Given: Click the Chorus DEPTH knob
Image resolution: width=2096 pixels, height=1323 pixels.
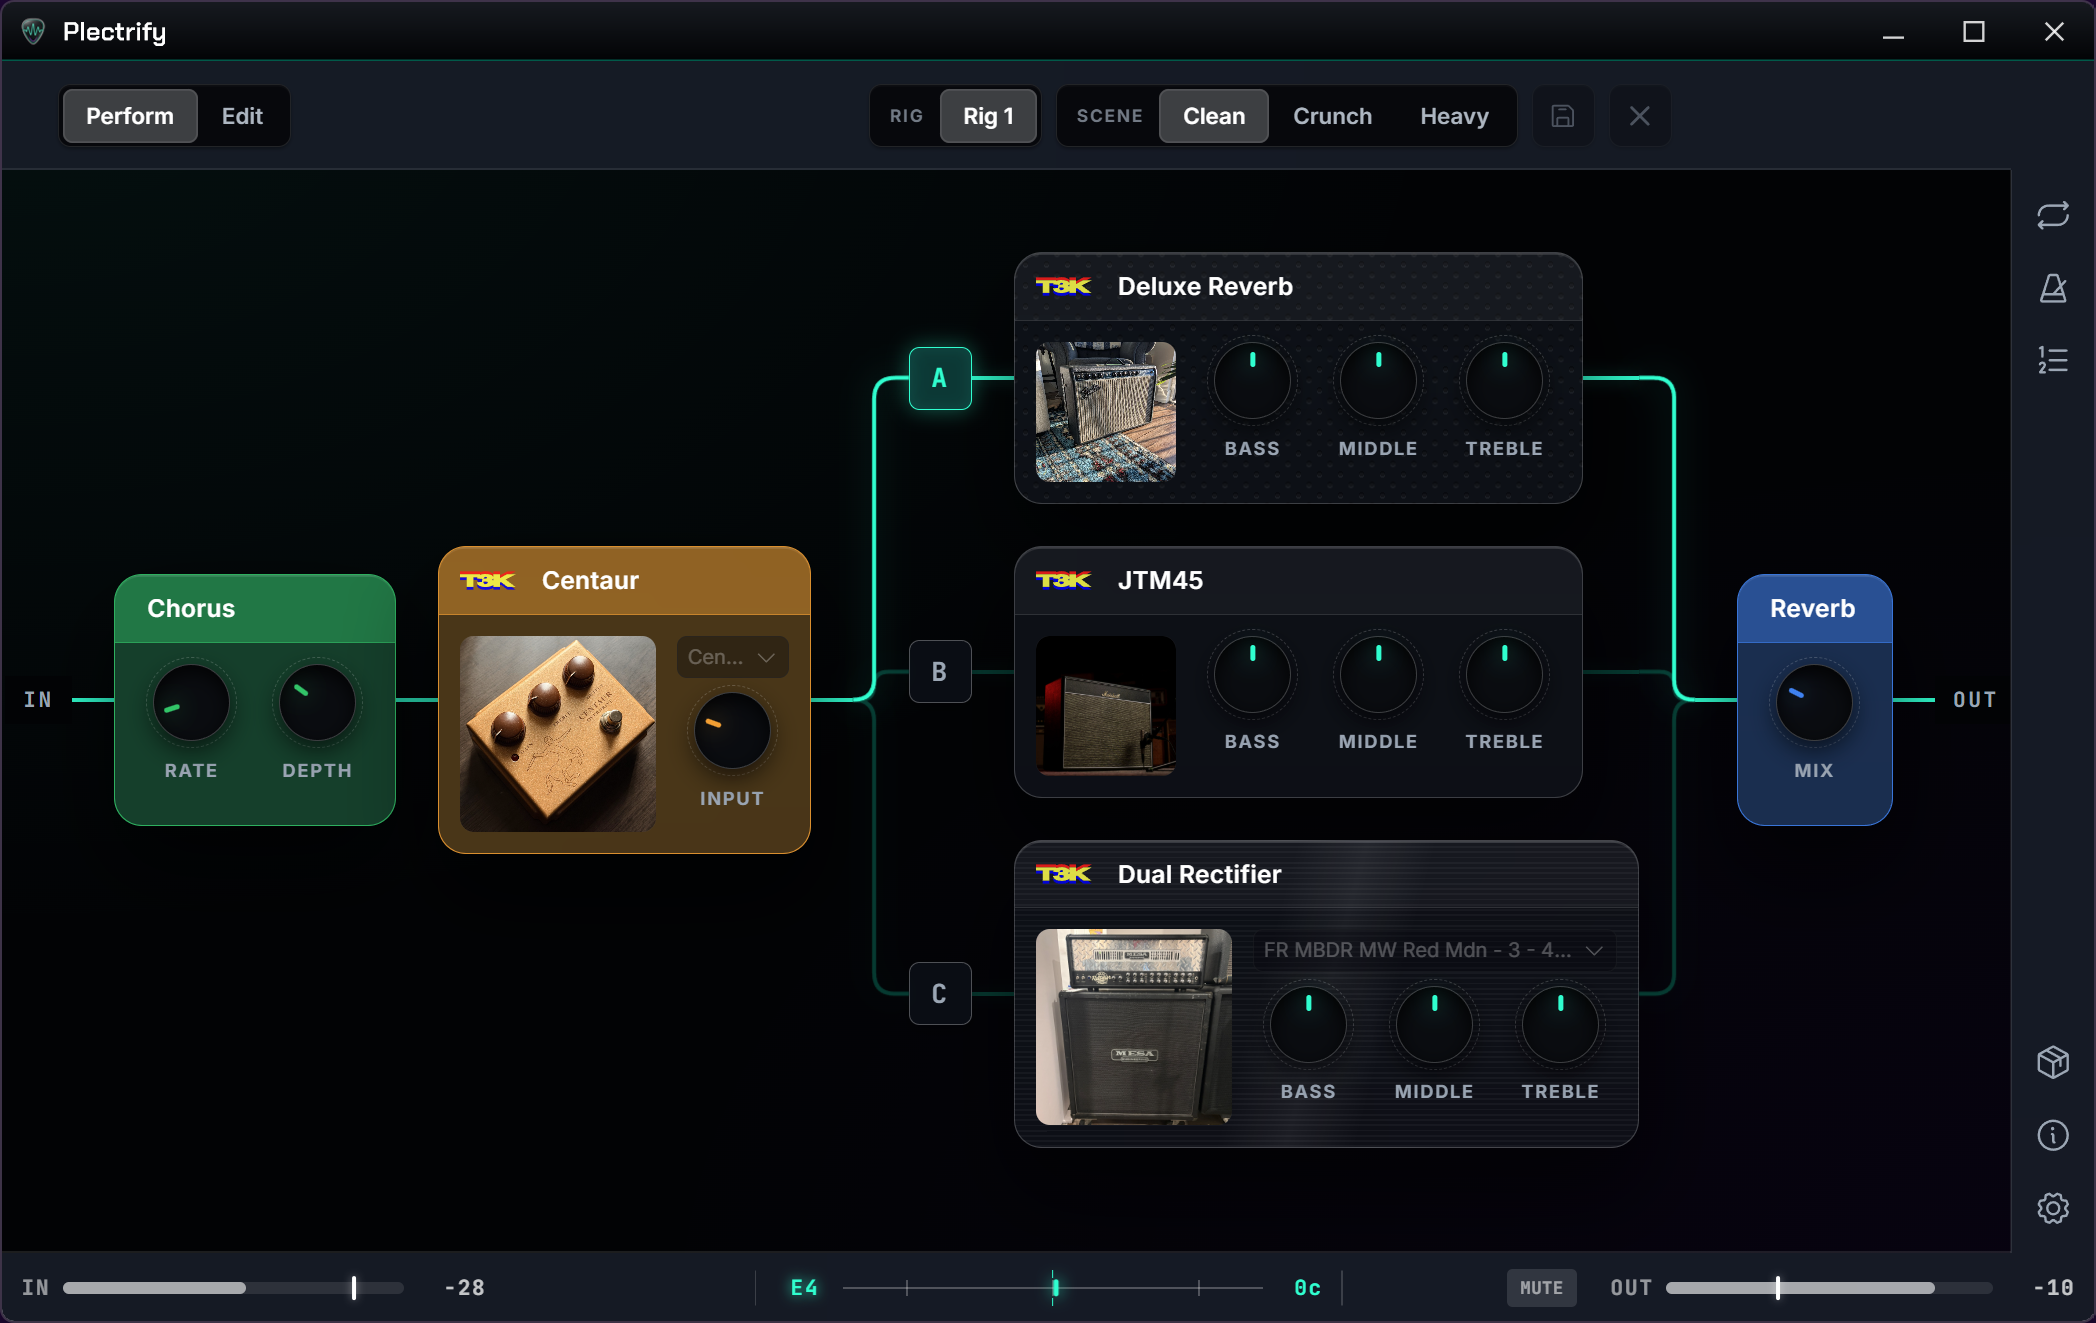Looking at the screenshot, I should [x=317, y=703].
